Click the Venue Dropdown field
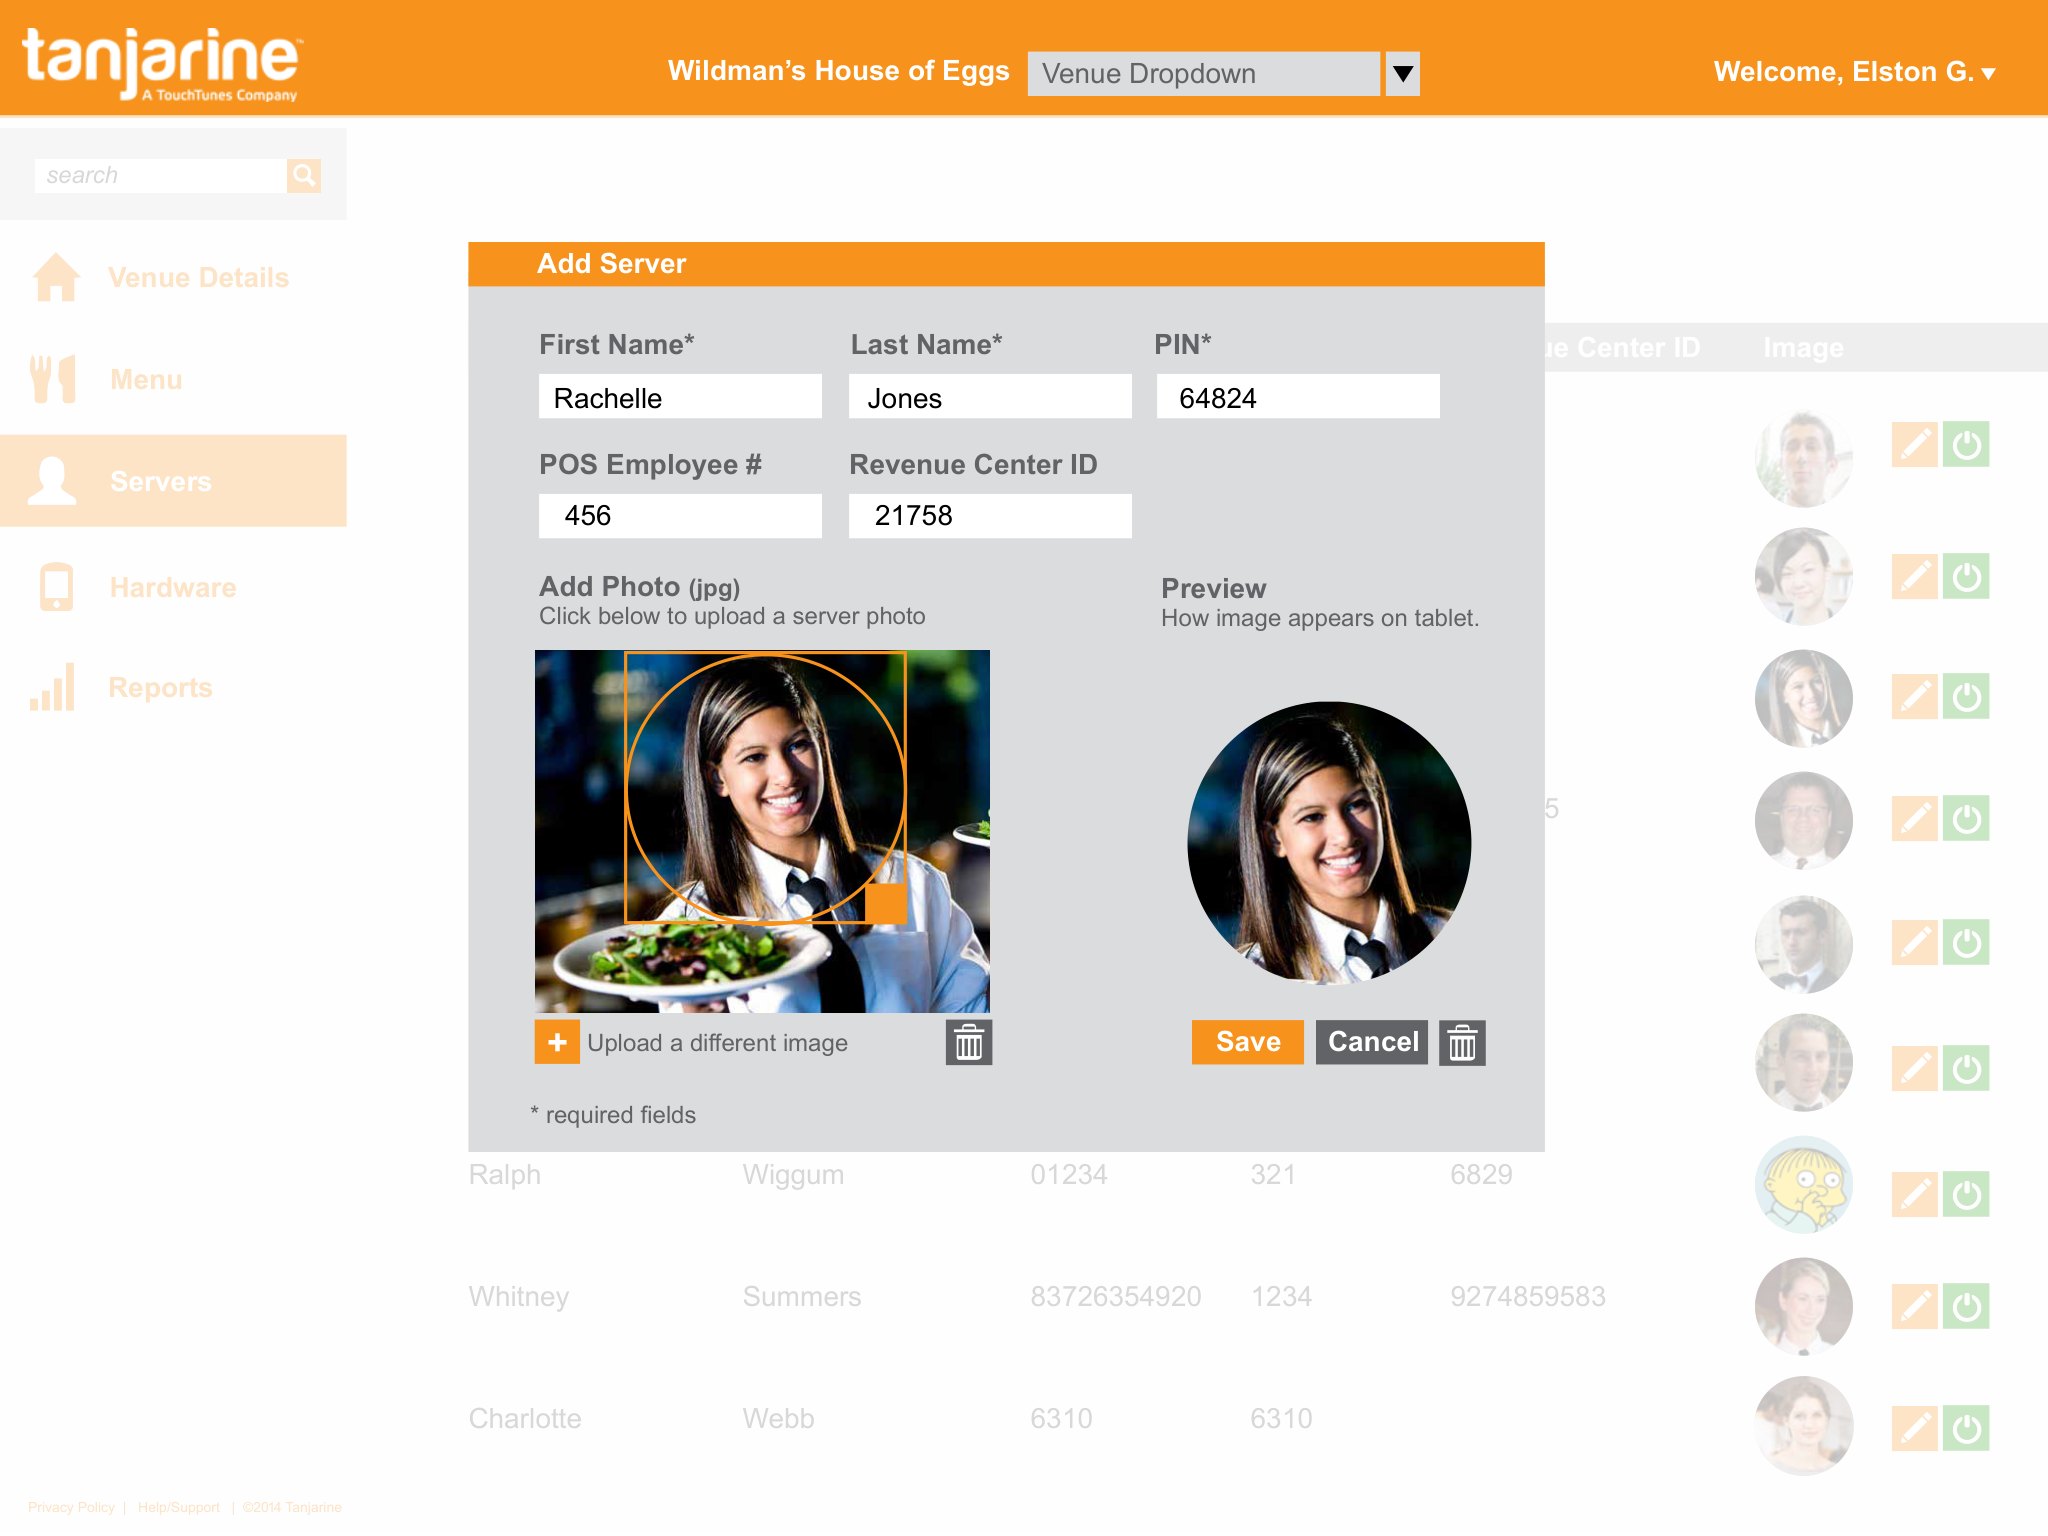The width and height of the screenshot is (2048, 1536). [1204, 74]
